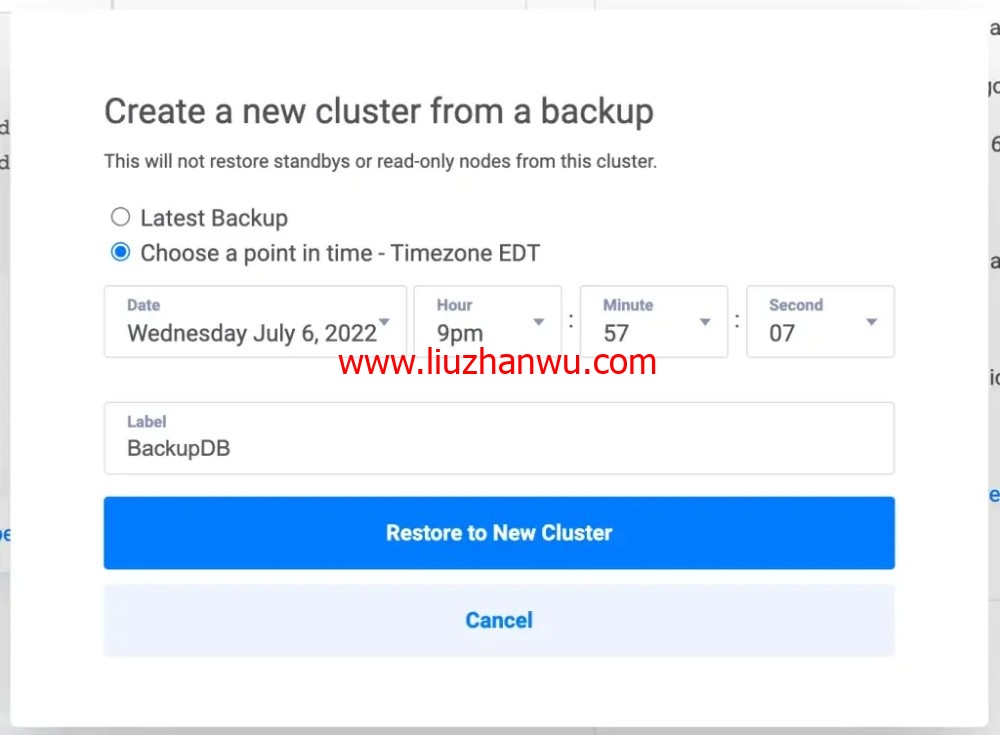Viewport: 1000px width, 735px height.
Task: Select the Latest Backup radio button
Action: (x=121, y=217)
